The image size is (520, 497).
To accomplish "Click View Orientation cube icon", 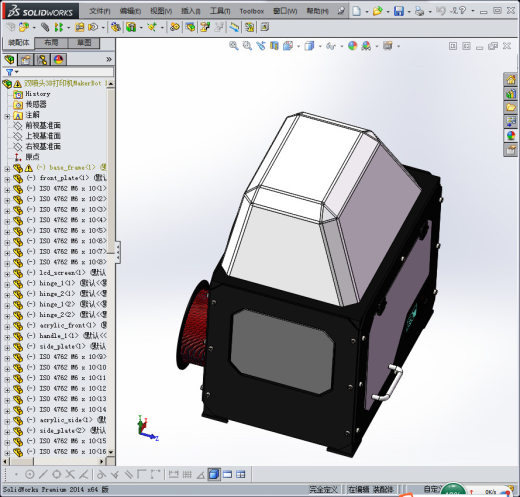I will (288, 46).
